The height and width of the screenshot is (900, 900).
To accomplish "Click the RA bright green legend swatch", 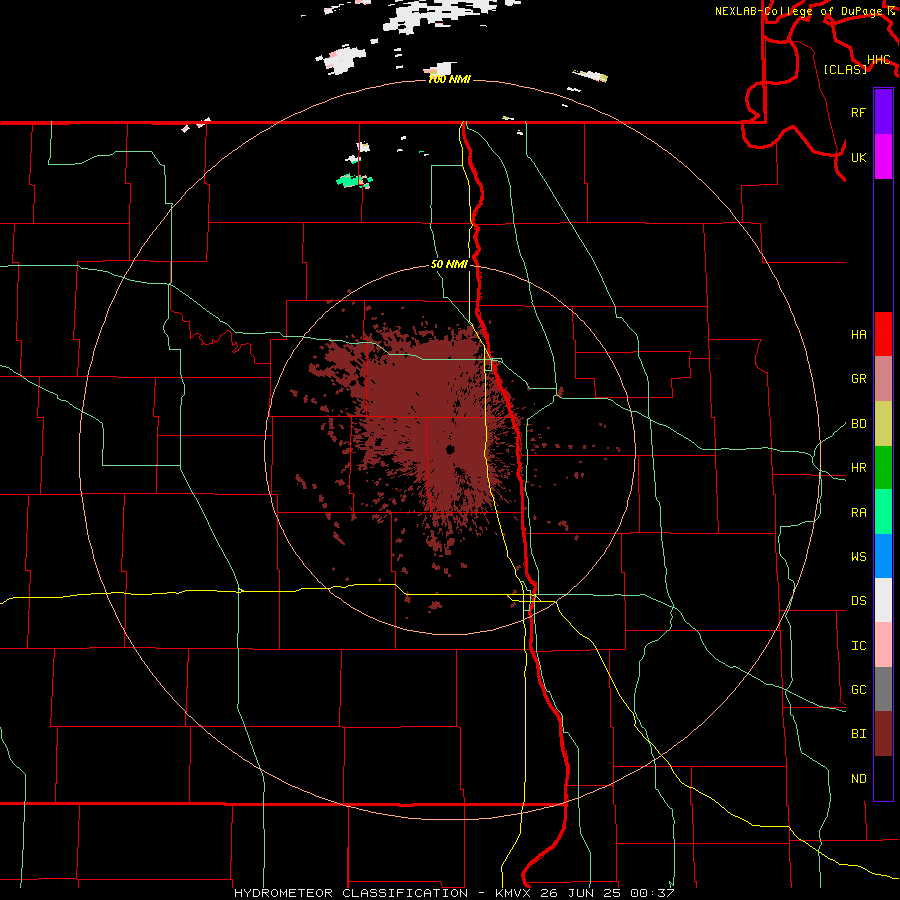I will click(x=883, y=512).
